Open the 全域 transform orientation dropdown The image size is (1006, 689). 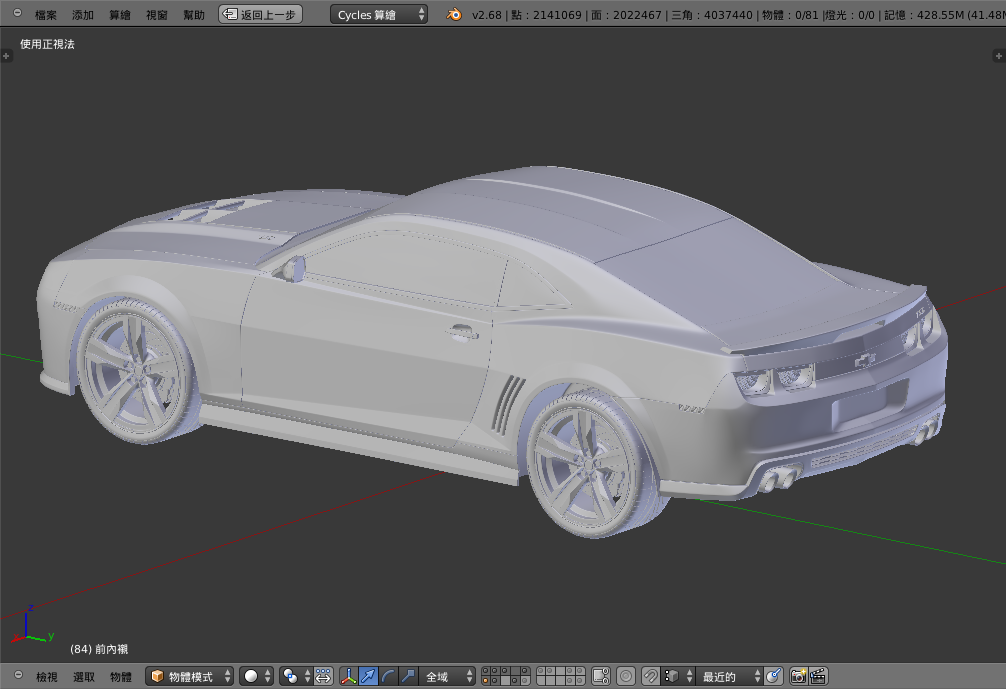coord(447,677)
